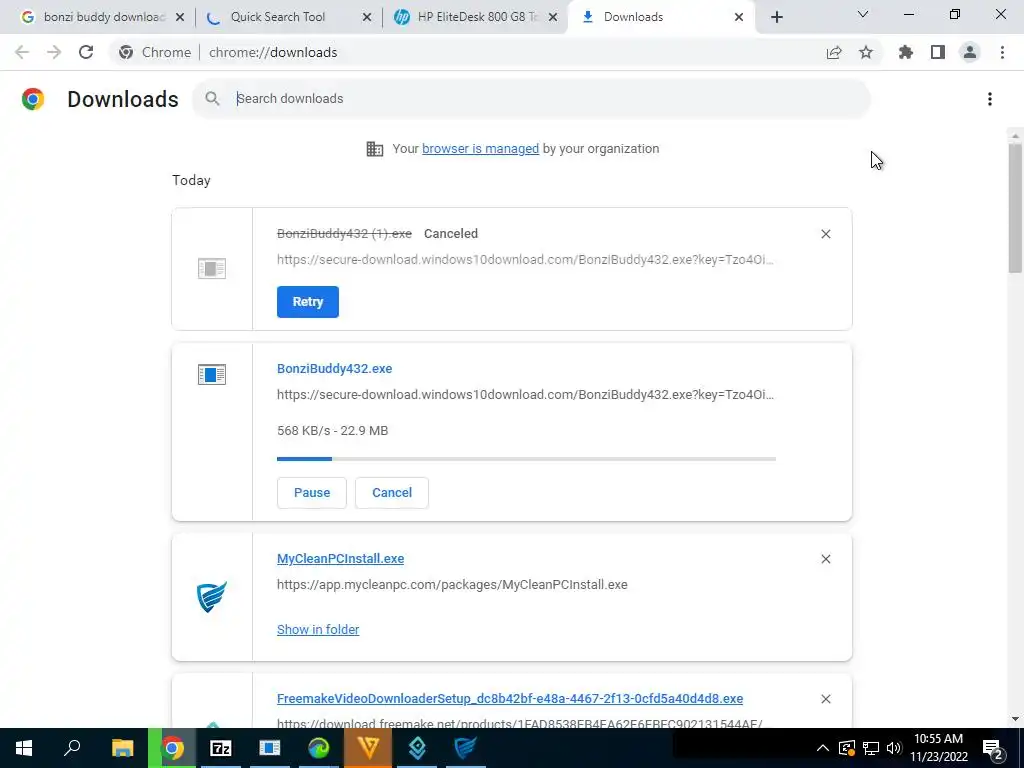
Task: Open the volume control in system tray
Action: point(895,748)
